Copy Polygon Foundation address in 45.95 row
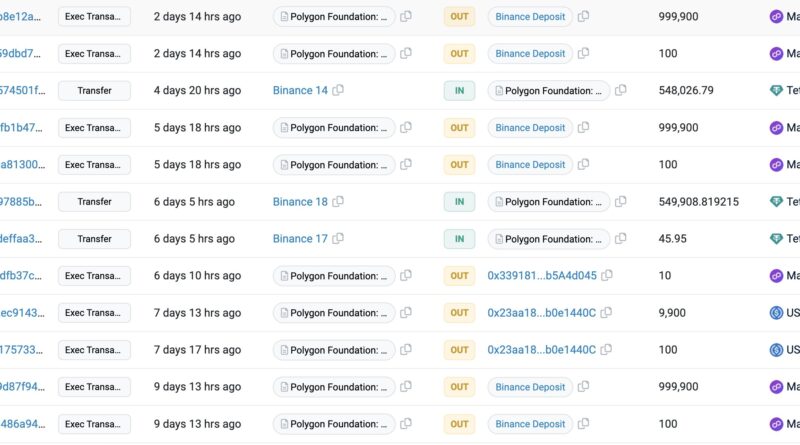This screenshot has width=800, height=445. (621, 239)
